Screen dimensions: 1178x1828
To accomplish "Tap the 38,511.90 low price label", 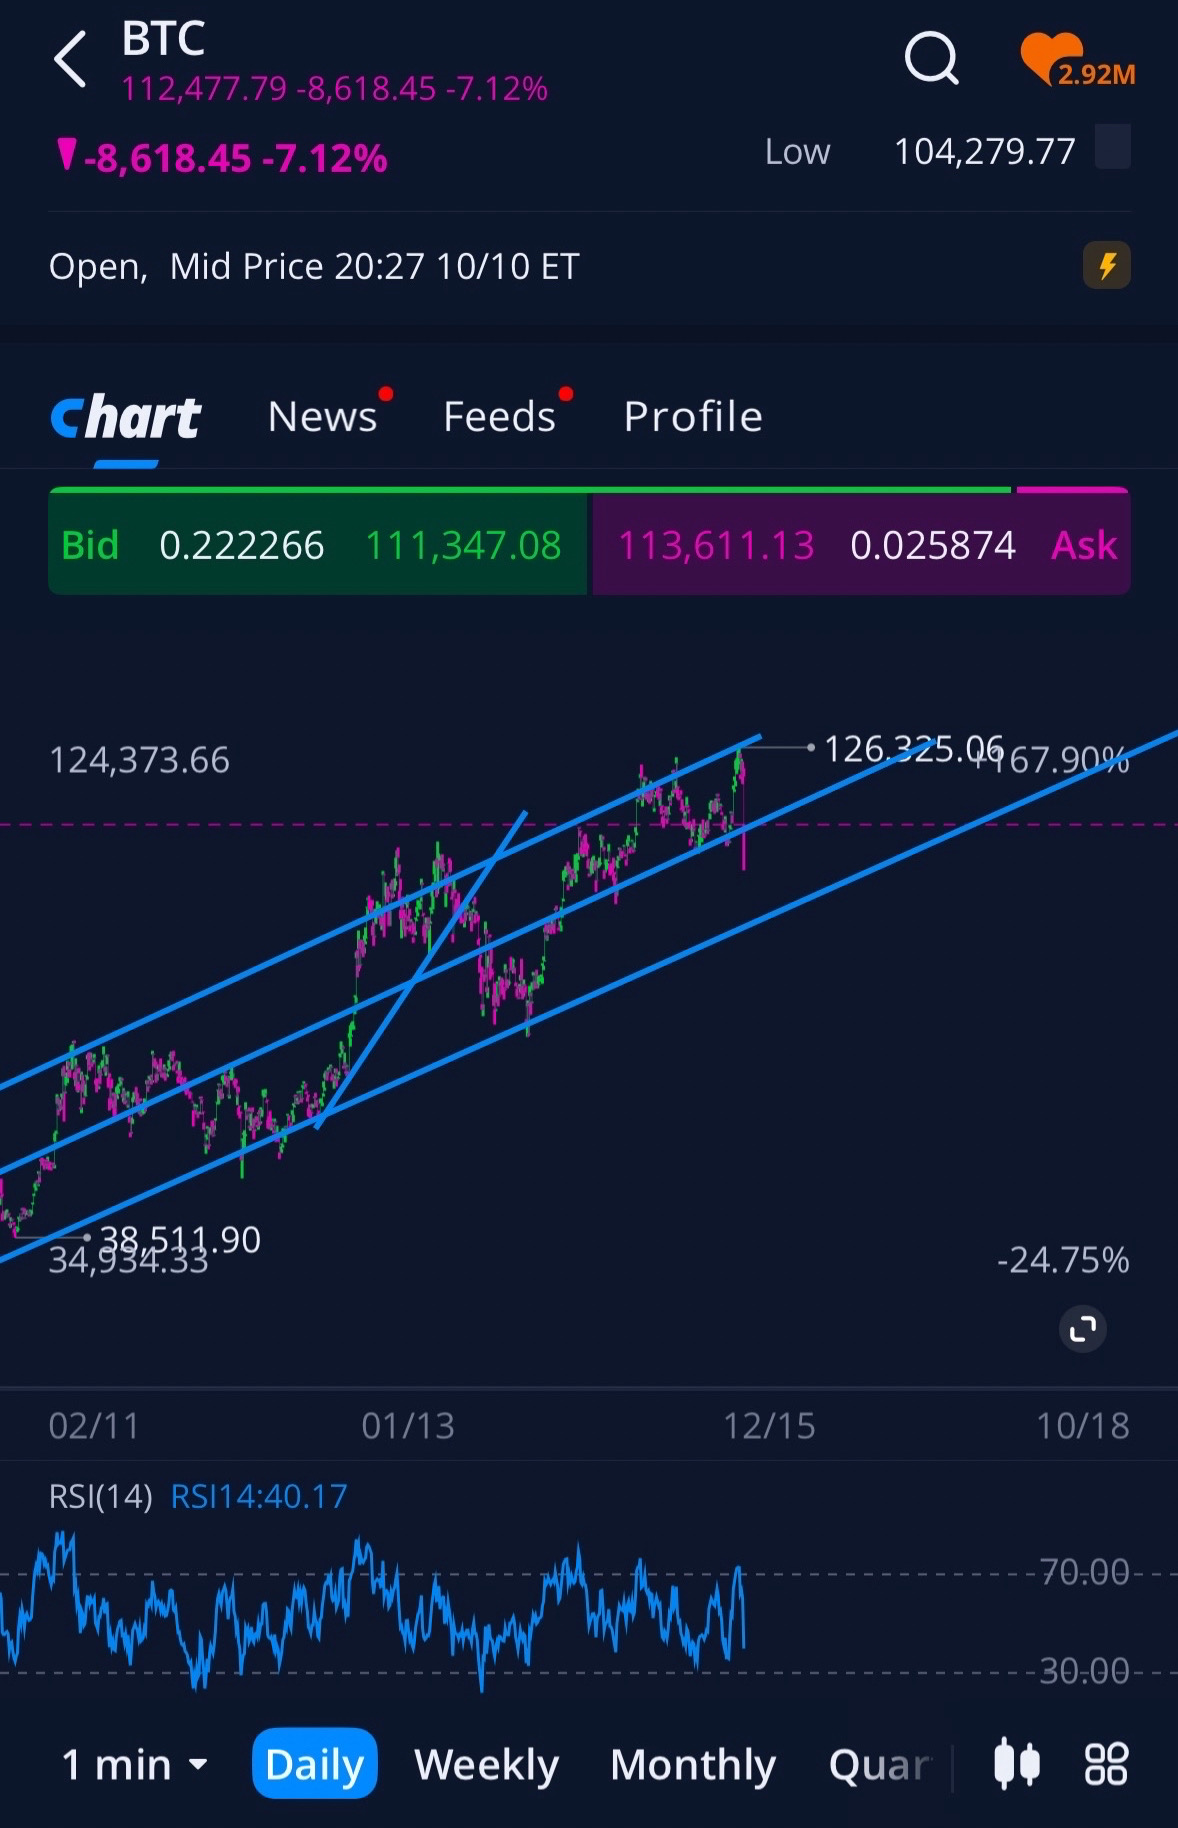I will point(180,1239).
